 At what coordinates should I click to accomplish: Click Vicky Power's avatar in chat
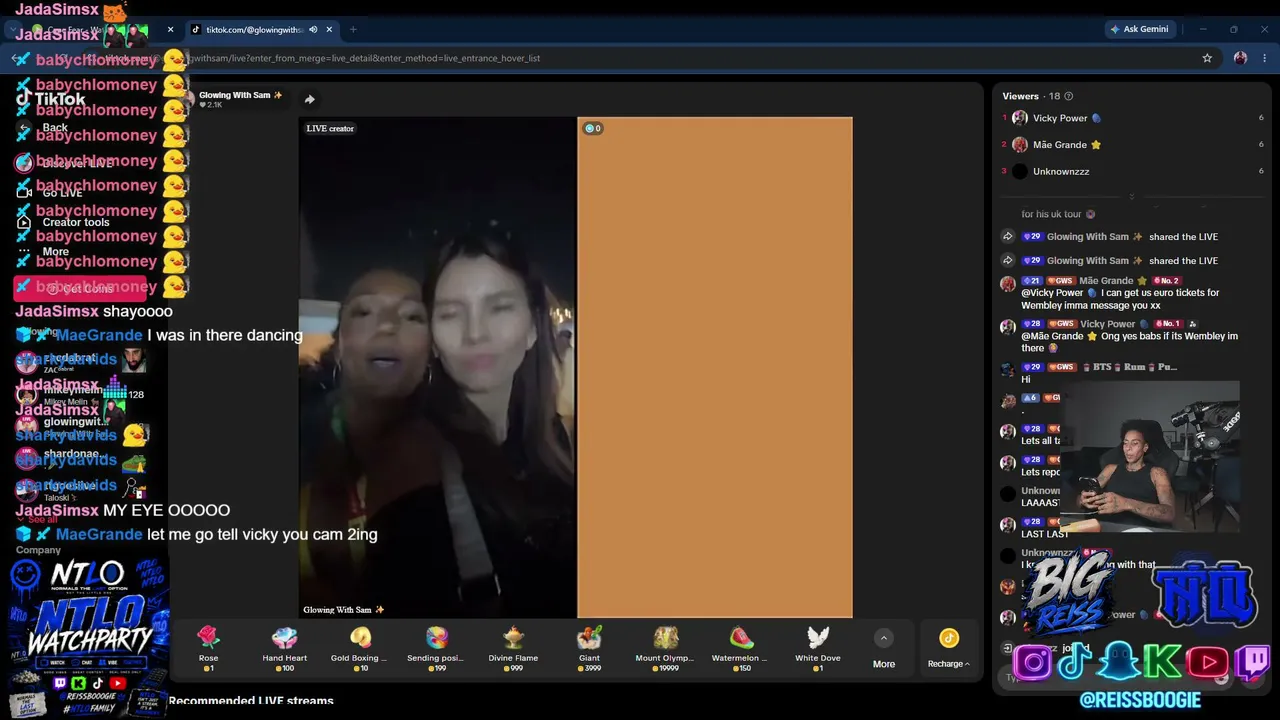[1008, 326]
